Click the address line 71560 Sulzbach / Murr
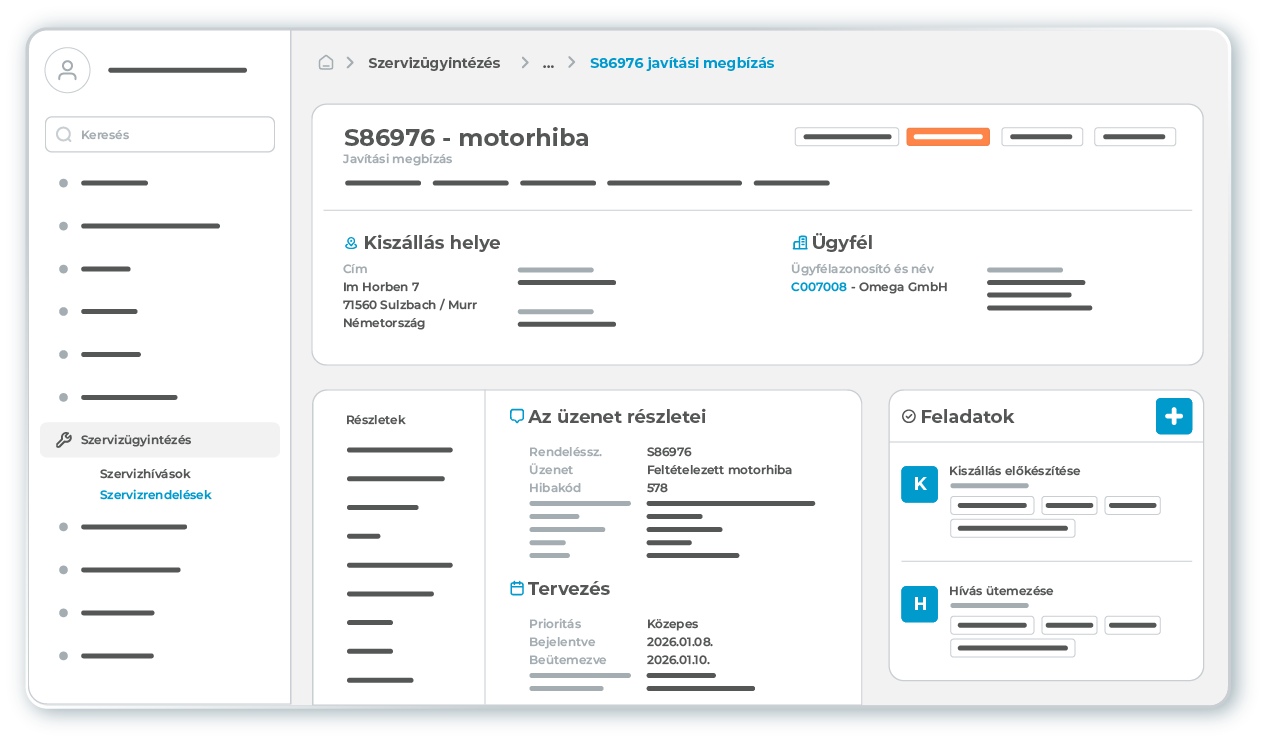 click(x=410, y=305)
